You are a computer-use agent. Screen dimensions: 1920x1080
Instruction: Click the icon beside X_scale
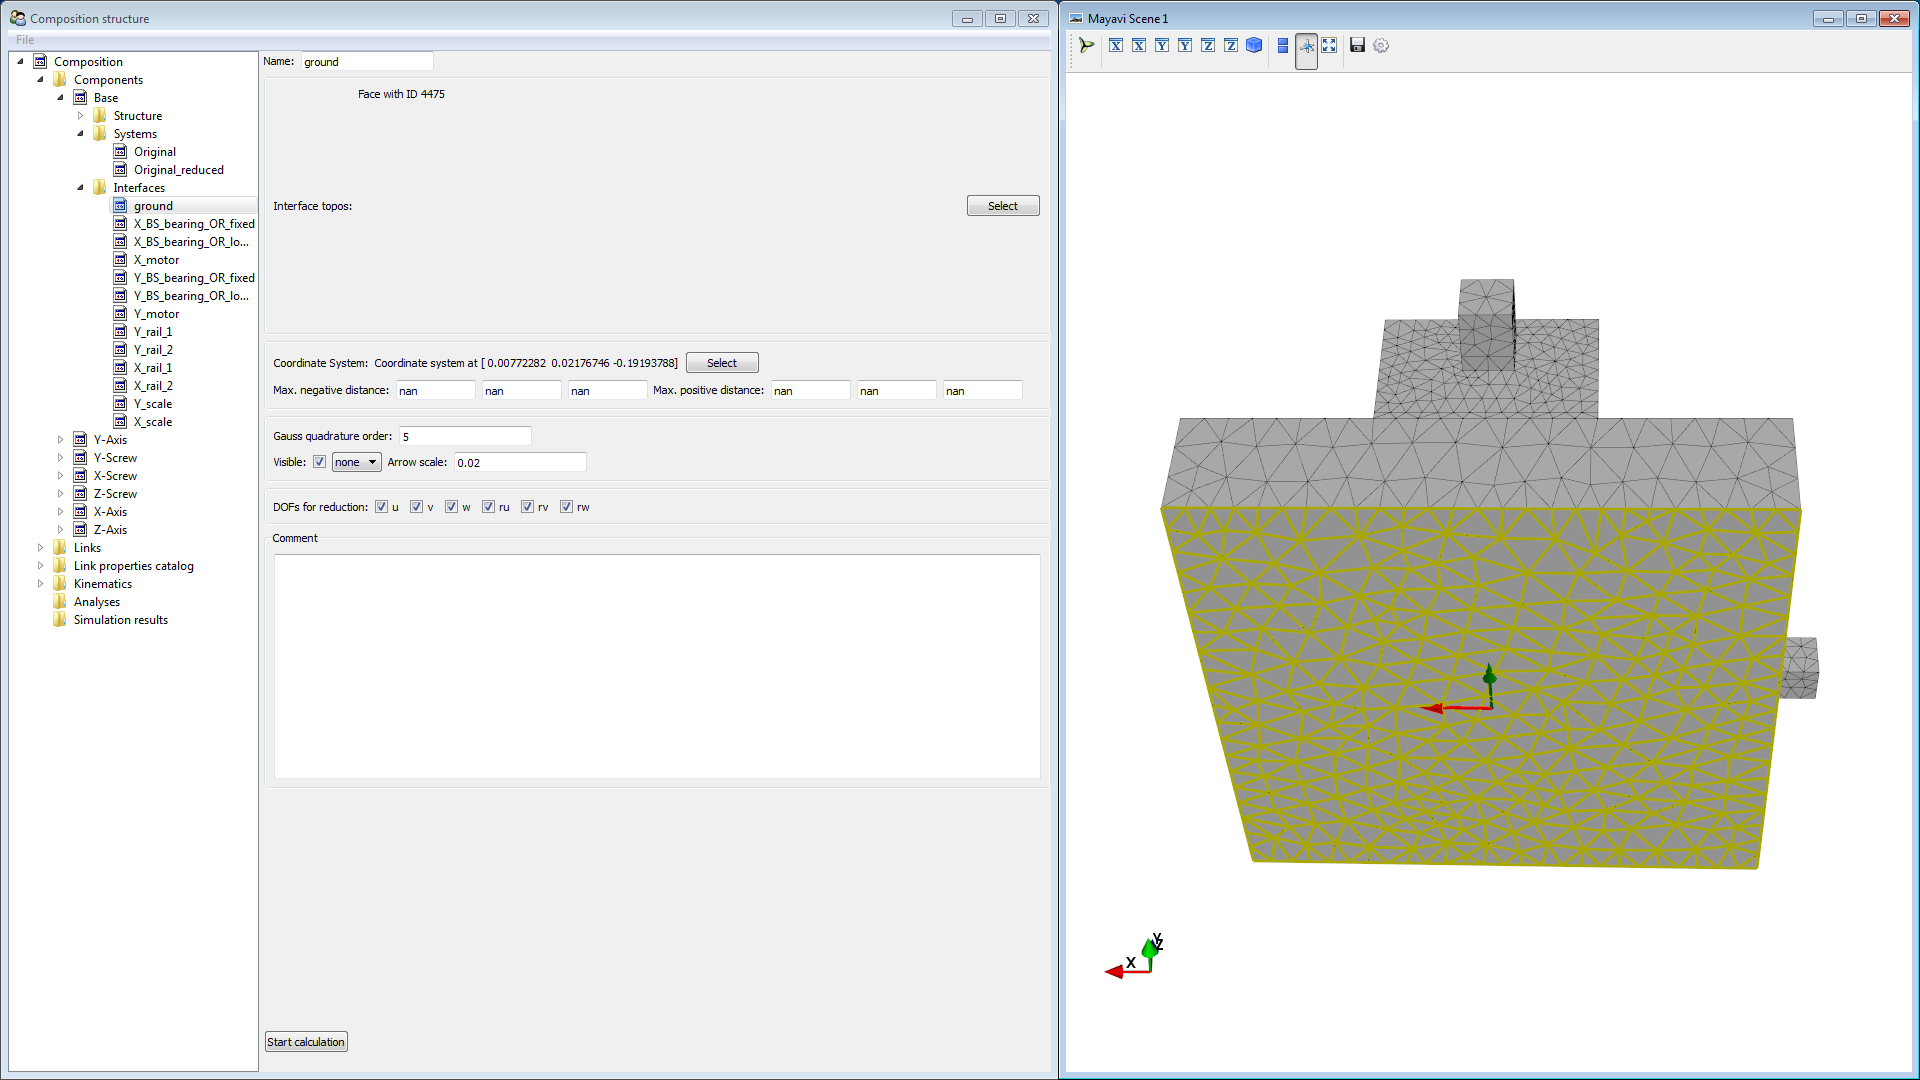[x=120, y=422]
